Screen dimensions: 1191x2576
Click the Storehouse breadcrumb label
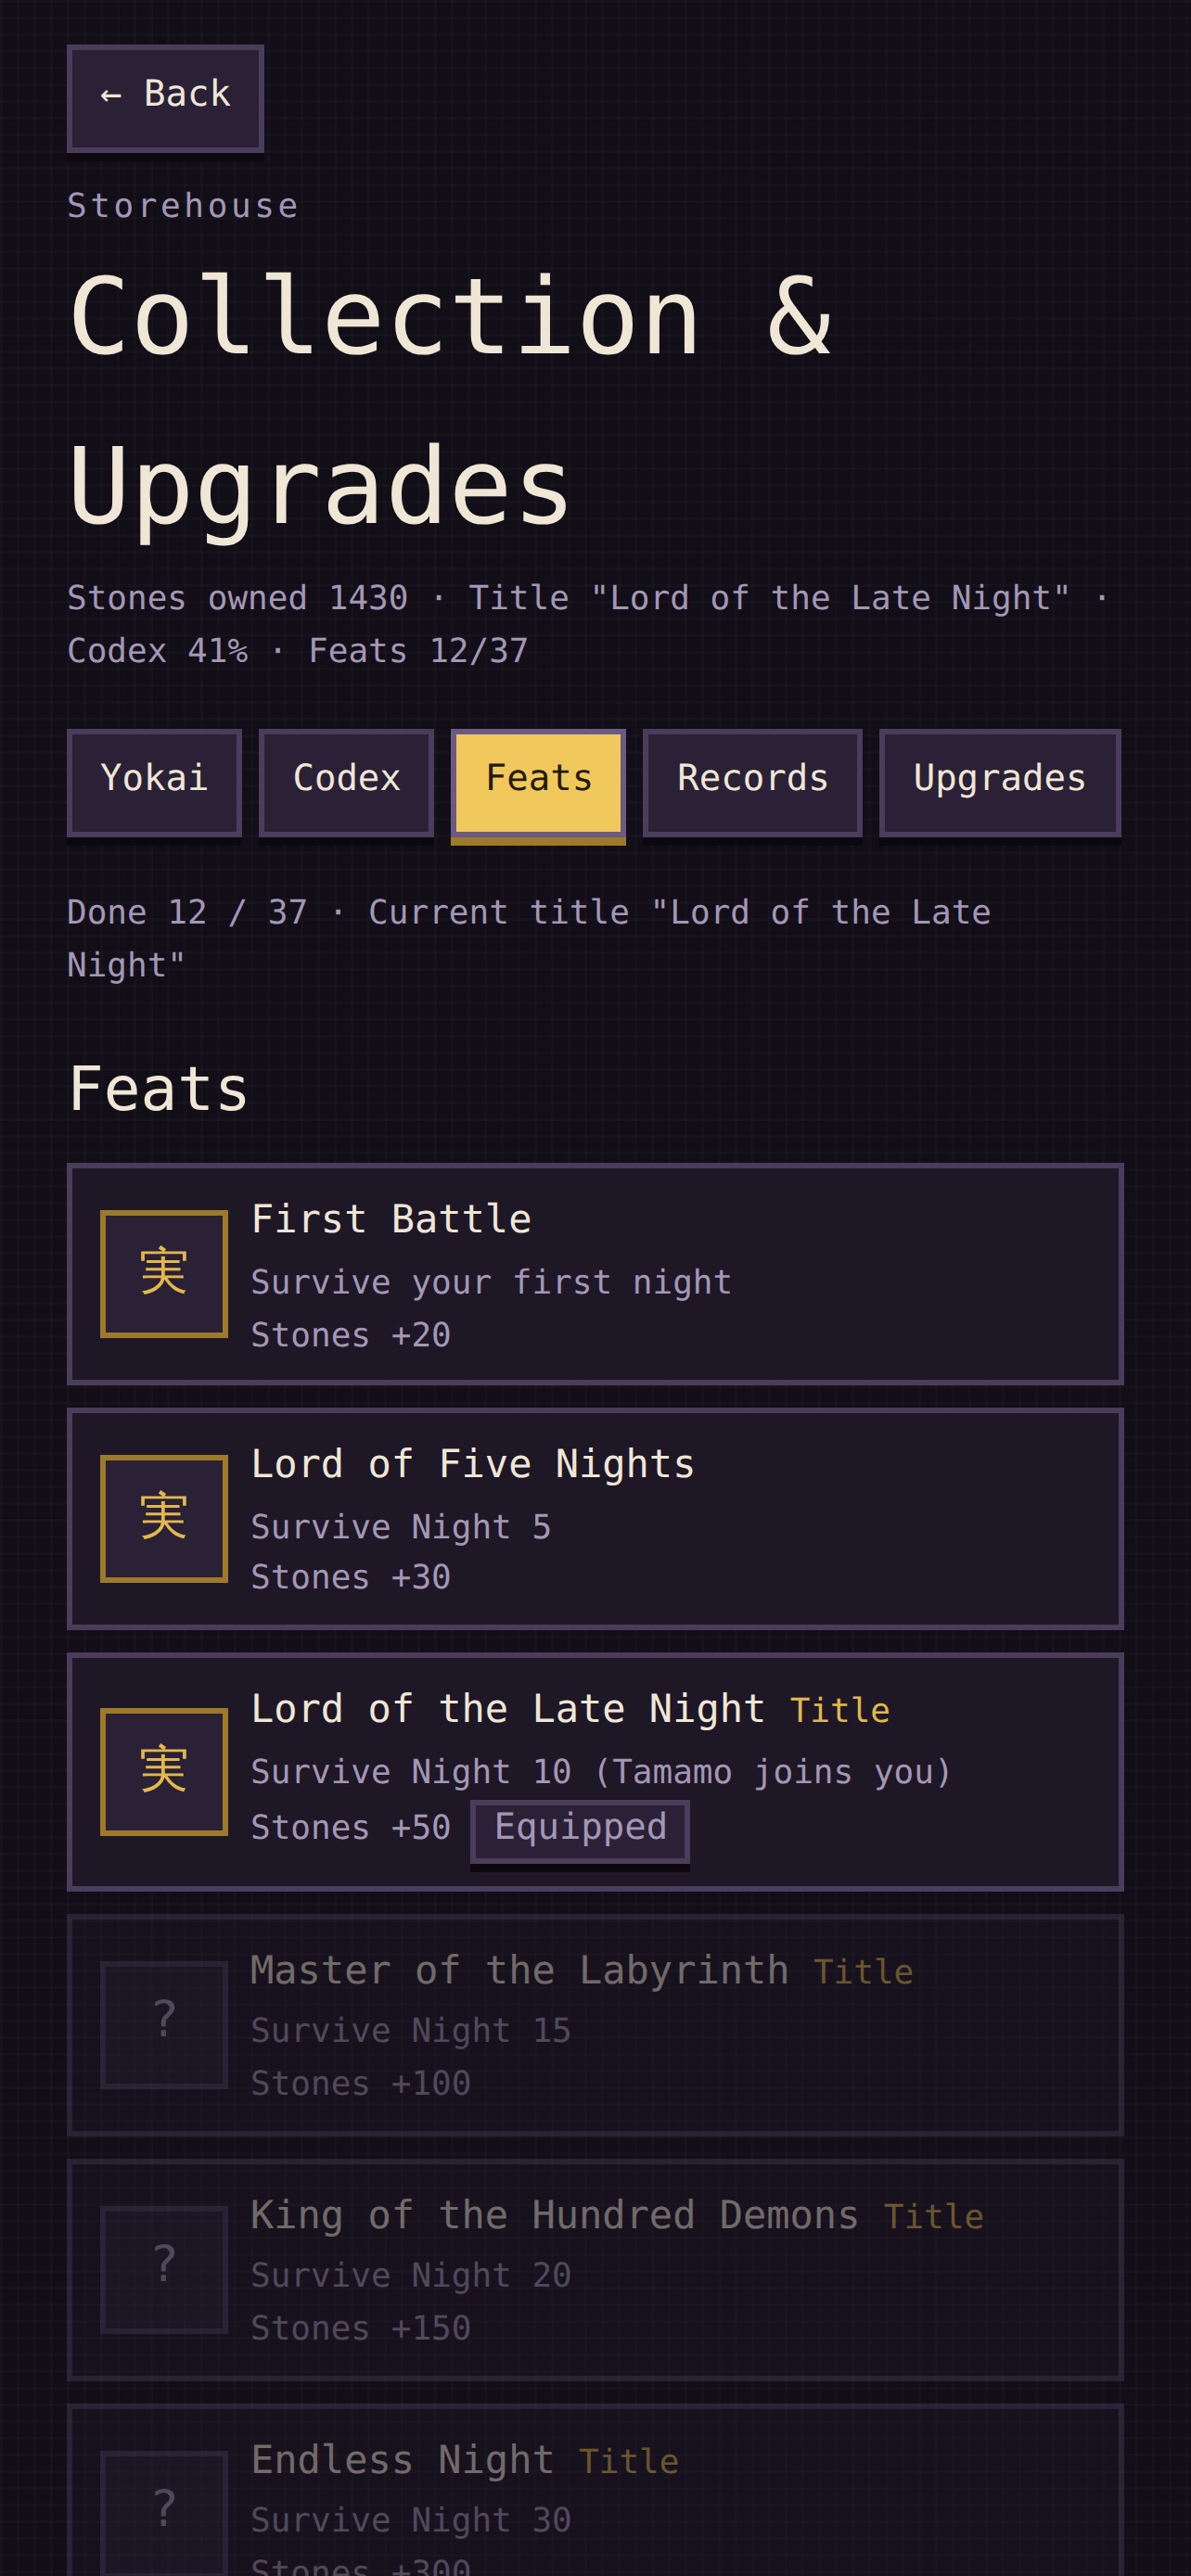183,206
